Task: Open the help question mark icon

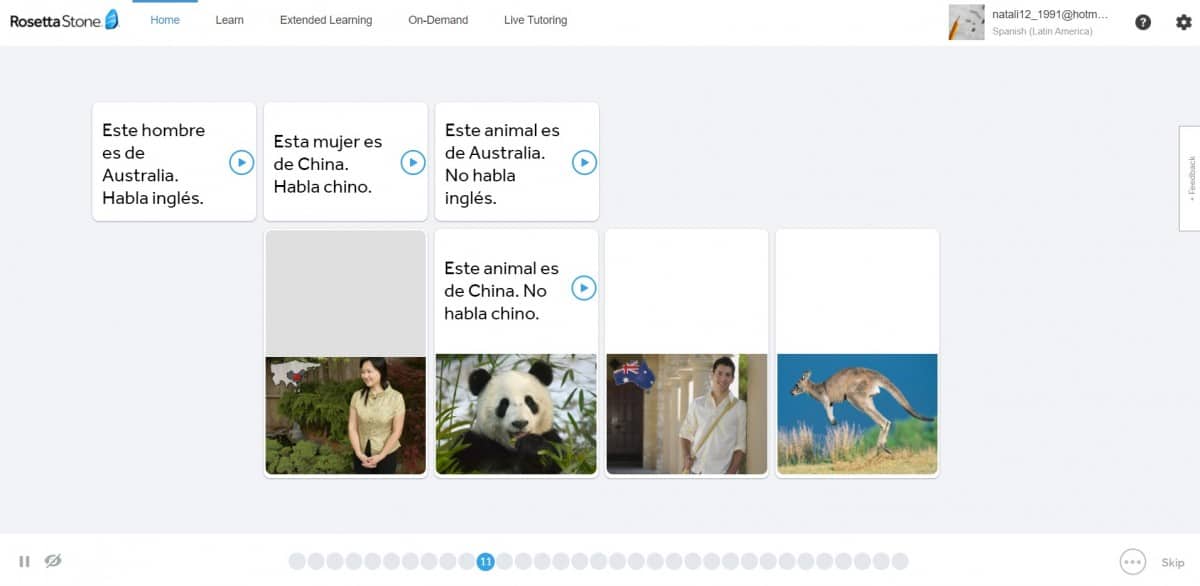Action: click(1143, 22)
